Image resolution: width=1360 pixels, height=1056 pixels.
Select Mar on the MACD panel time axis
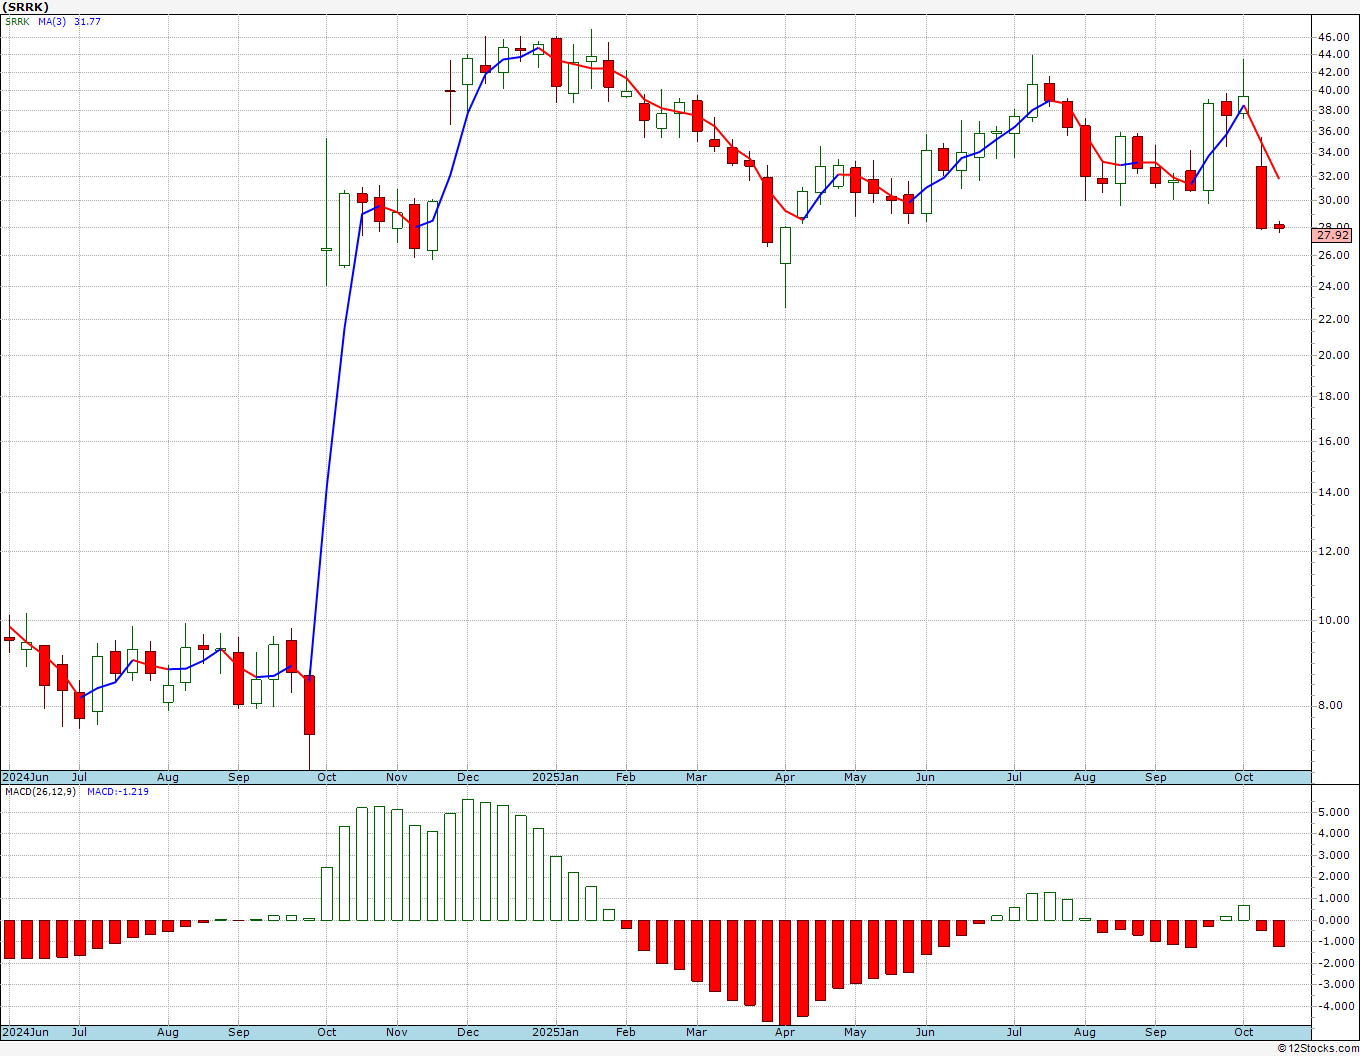[697, 1033]
